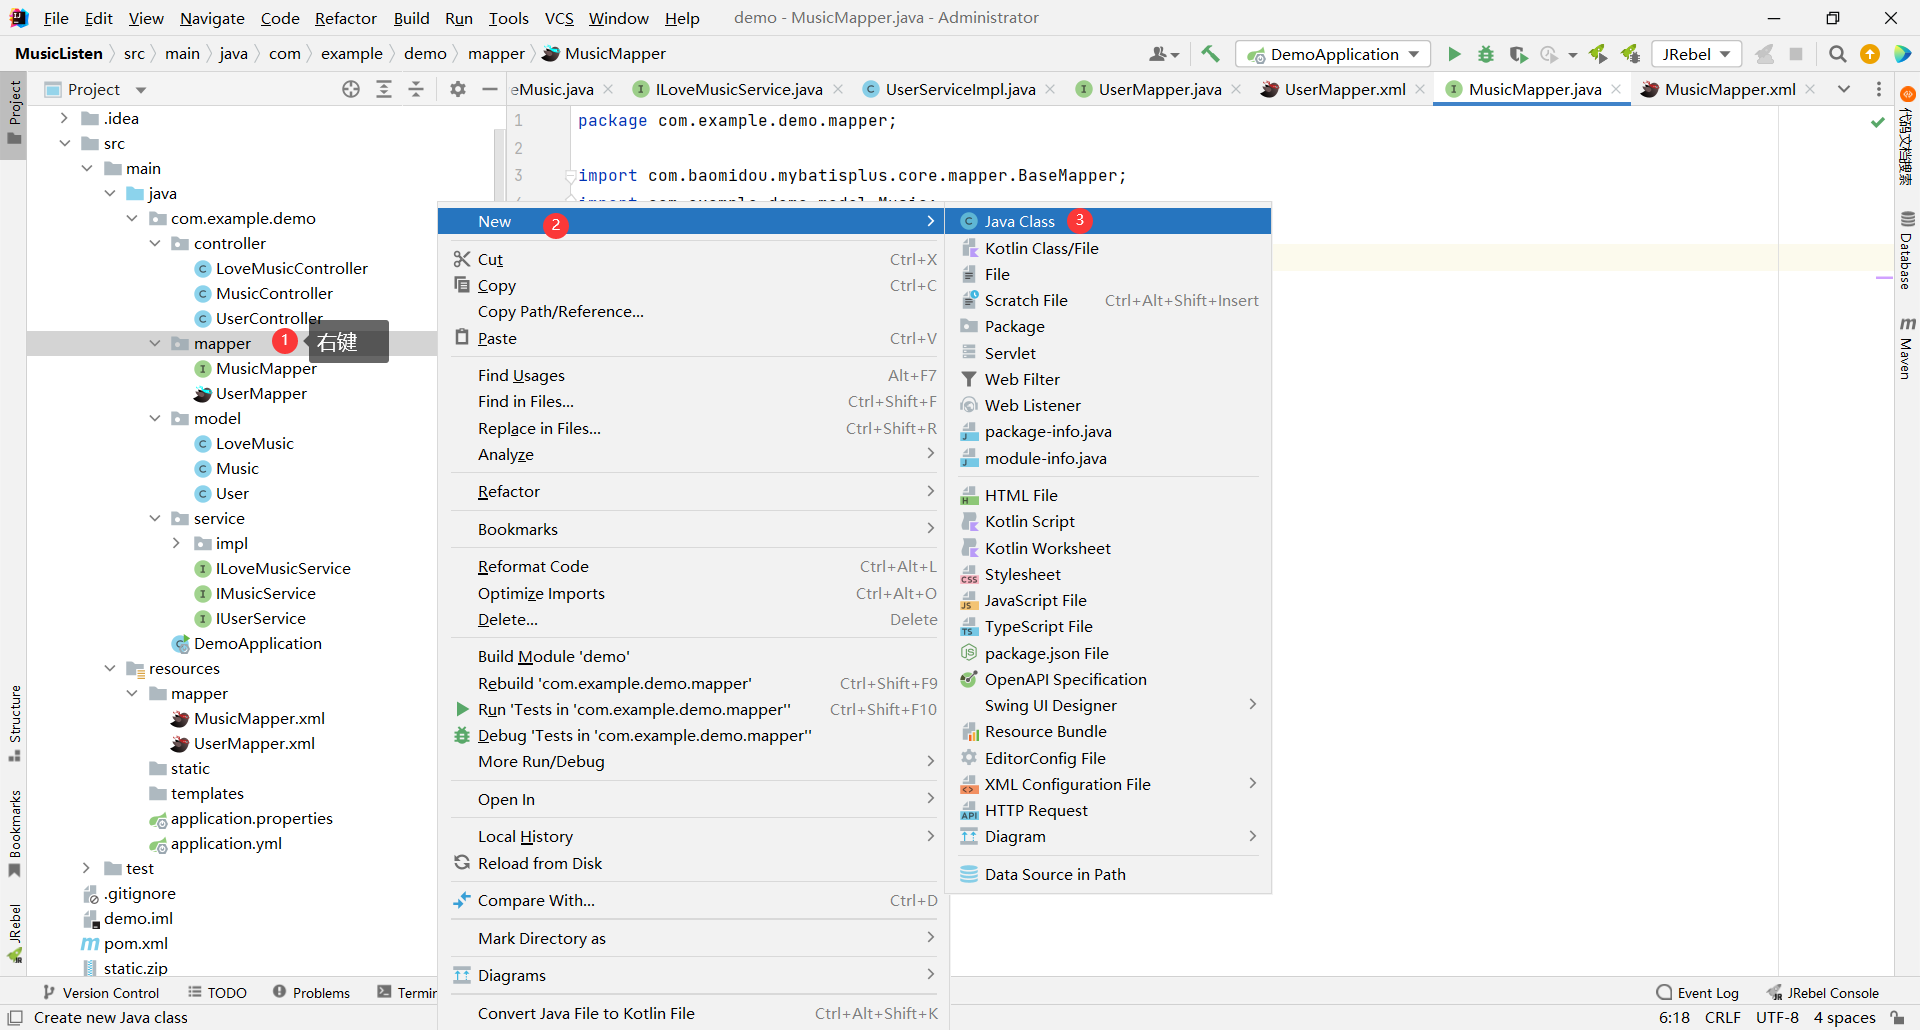Open the Event Log panel
Viewport: 1920px width, 1030px height.
(1698, 993)
